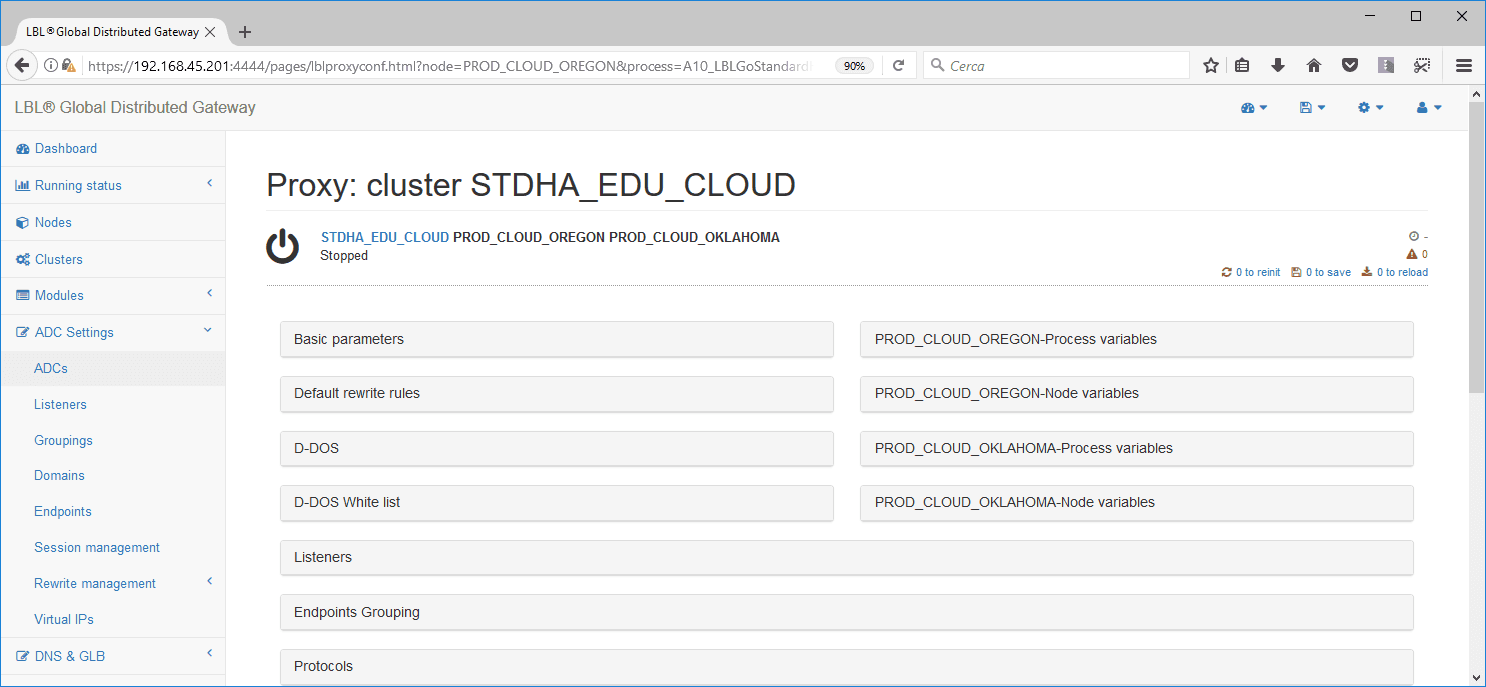The height and width of the screenshot is (687, 1486).
Task: Click the Firefox home icon
Action: pyautogui.click(x=1314, y=66)
